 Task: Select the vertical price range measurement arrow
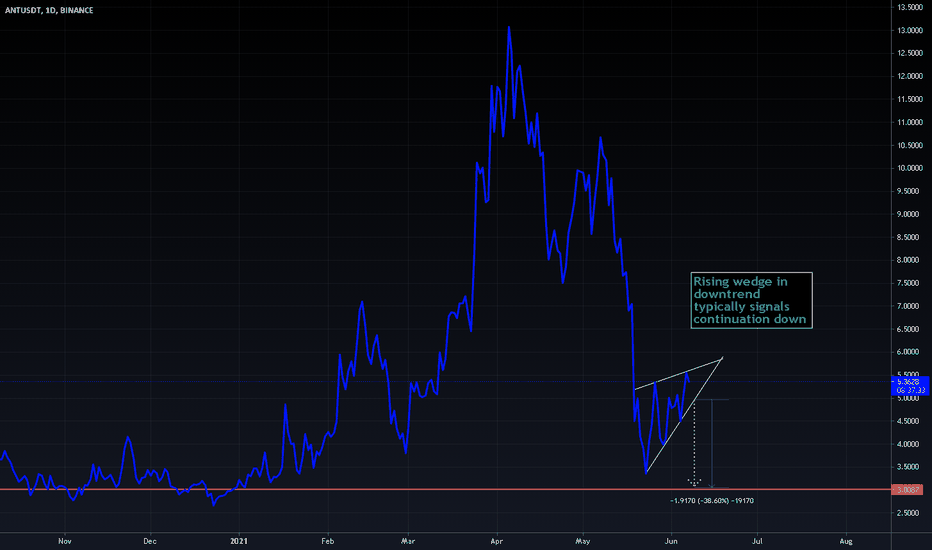711,444
